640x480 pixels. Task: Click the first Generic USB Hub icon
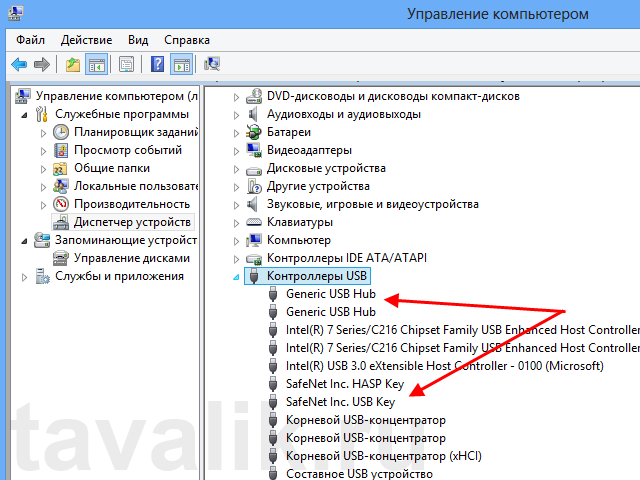273,294
